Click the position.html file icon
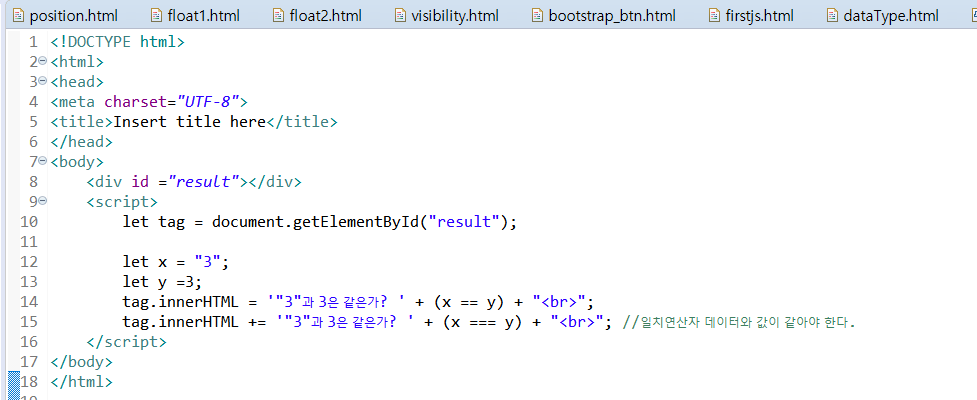The image size is (977, 400). coord(19,16)
